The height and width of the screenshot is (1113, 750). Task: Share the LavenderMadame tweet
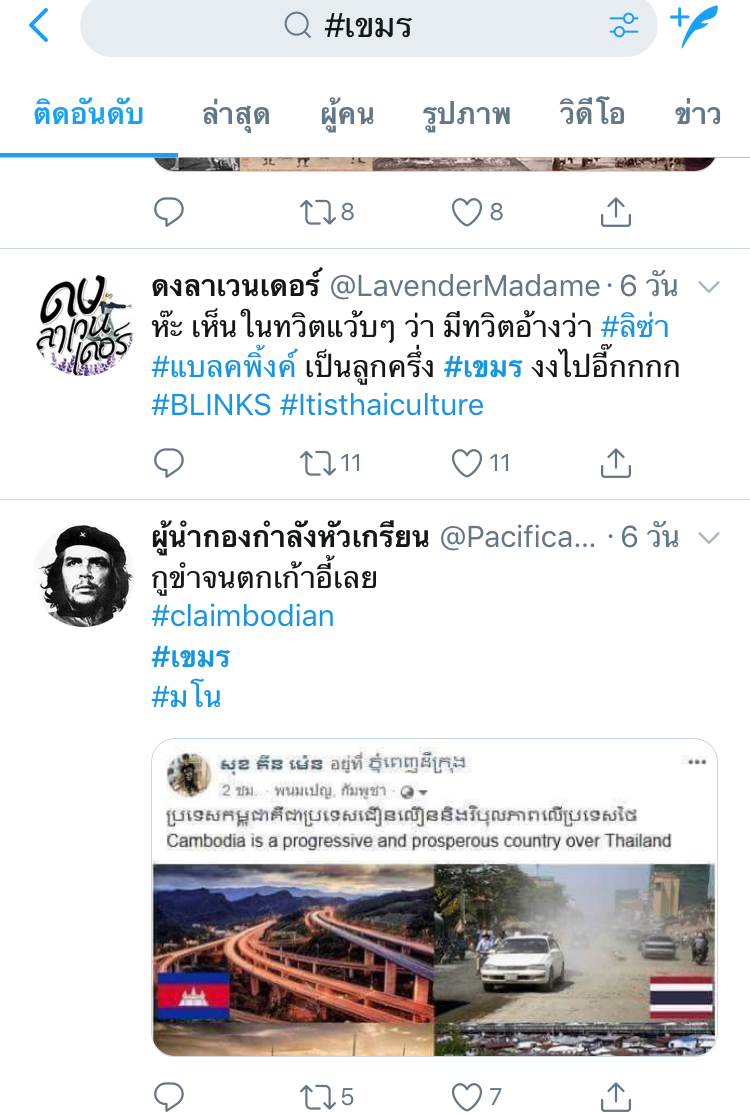616,463
